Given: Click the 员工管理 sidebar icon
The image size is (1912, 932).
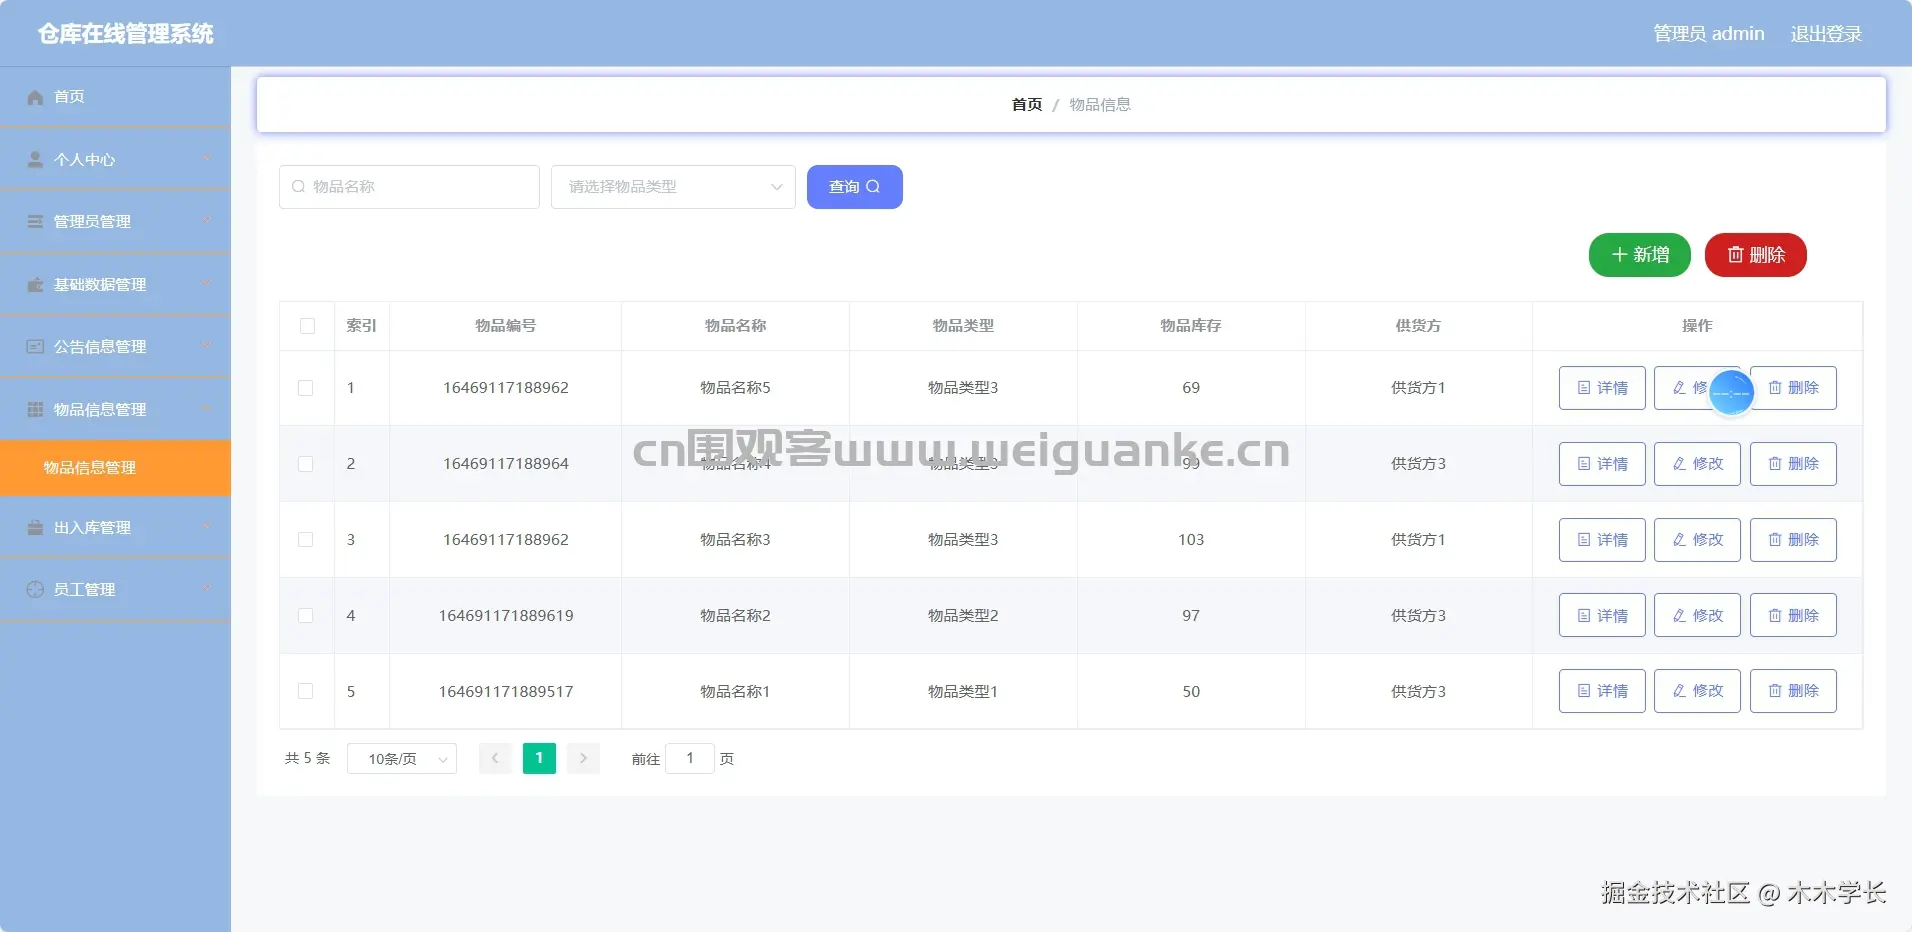Looking at the screenshot, I should click(35, 590).
